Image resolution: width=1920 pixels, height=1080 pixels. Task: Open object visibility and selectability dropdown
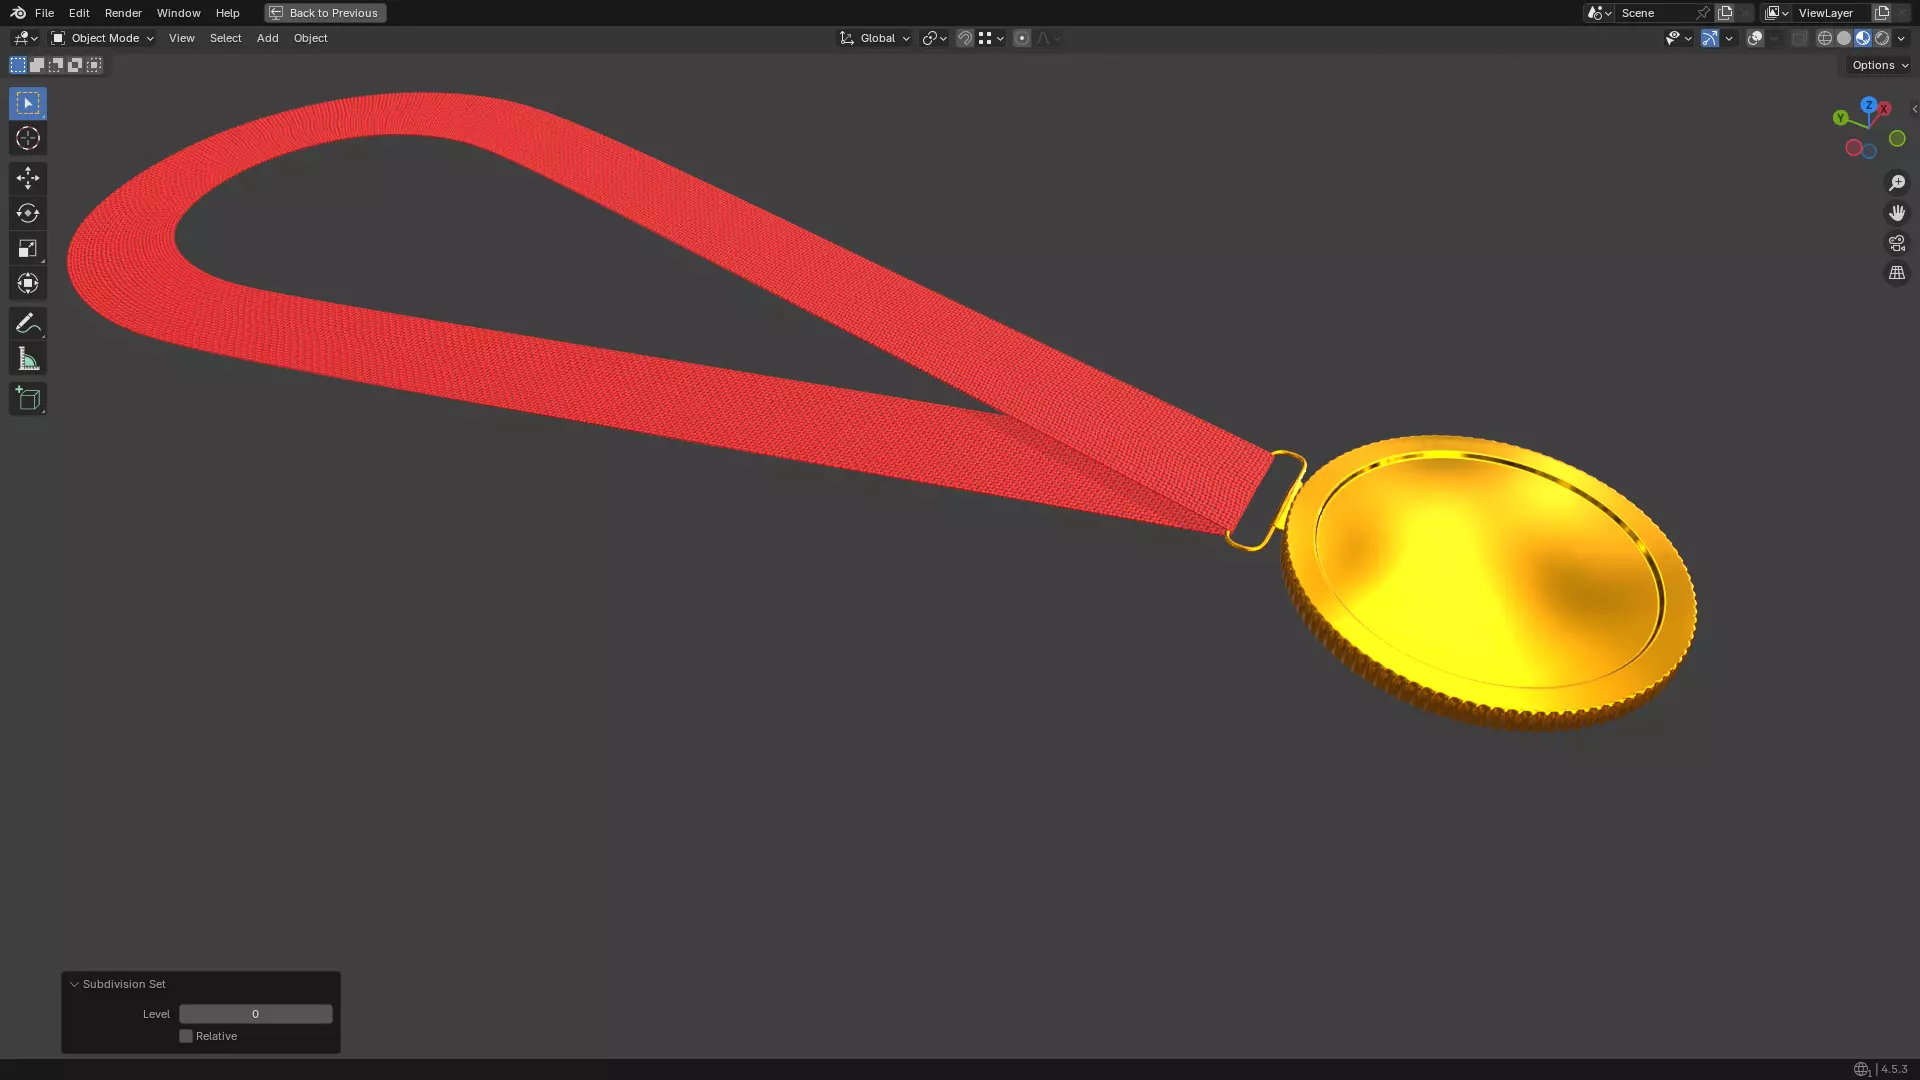1678,38
